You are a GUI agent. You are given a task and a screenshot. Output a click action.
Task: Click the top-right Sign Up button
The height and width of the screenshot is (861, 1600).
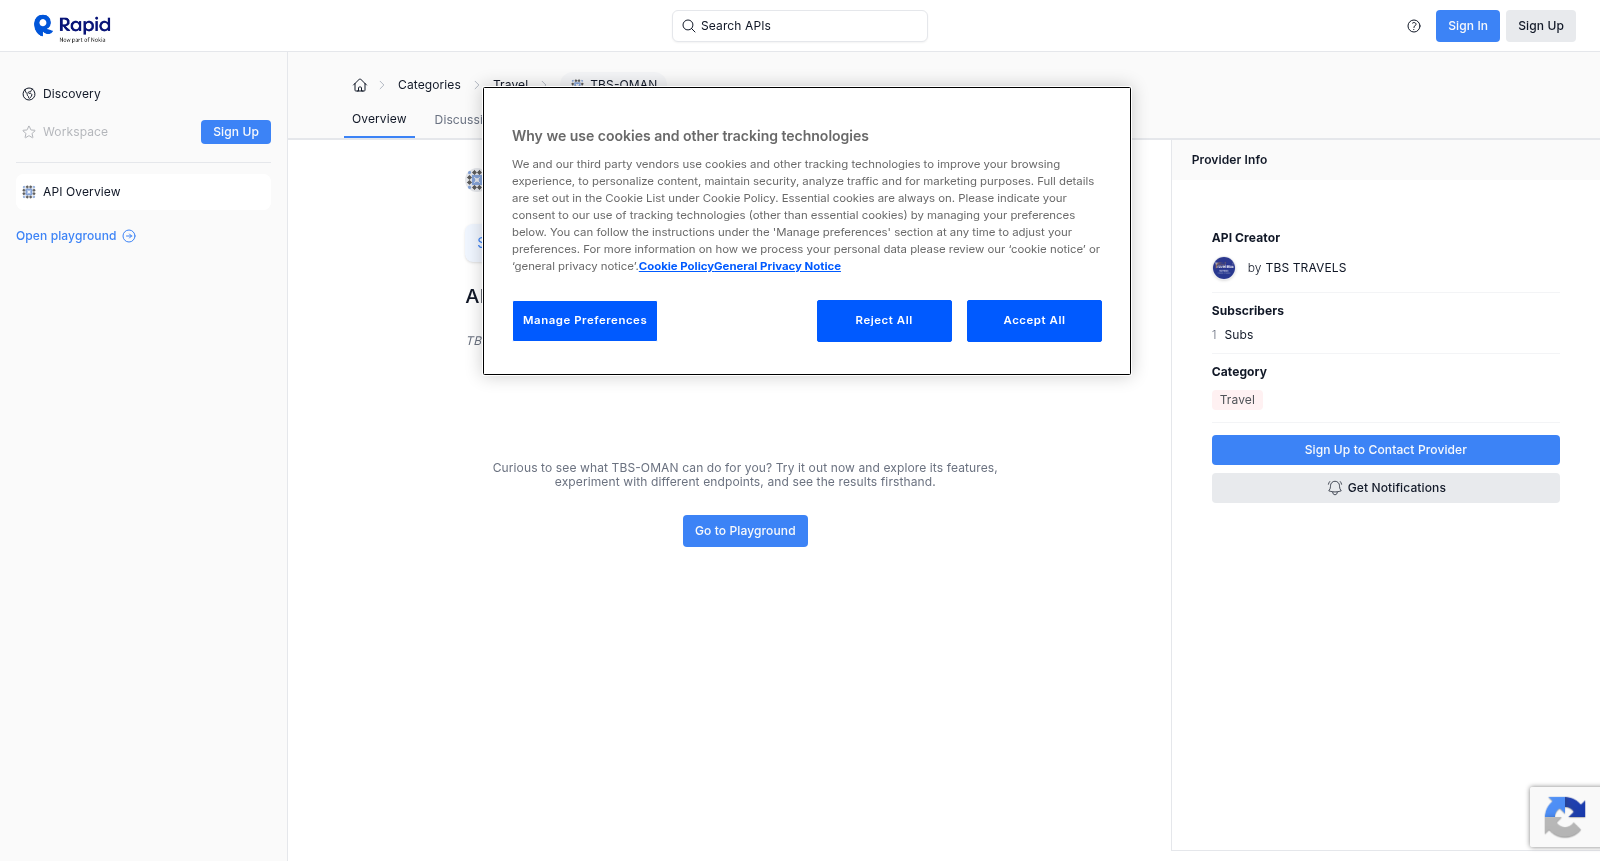point(1541,26)
